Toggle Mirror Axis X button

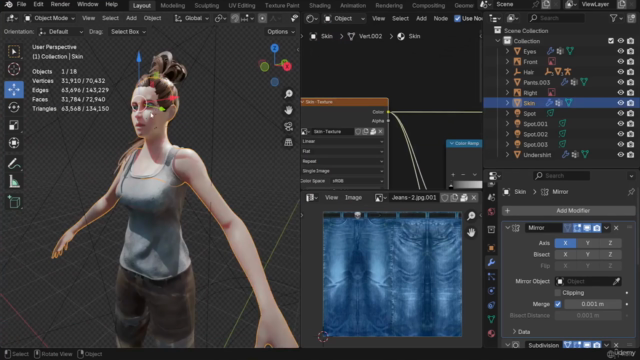pos(565,243)
